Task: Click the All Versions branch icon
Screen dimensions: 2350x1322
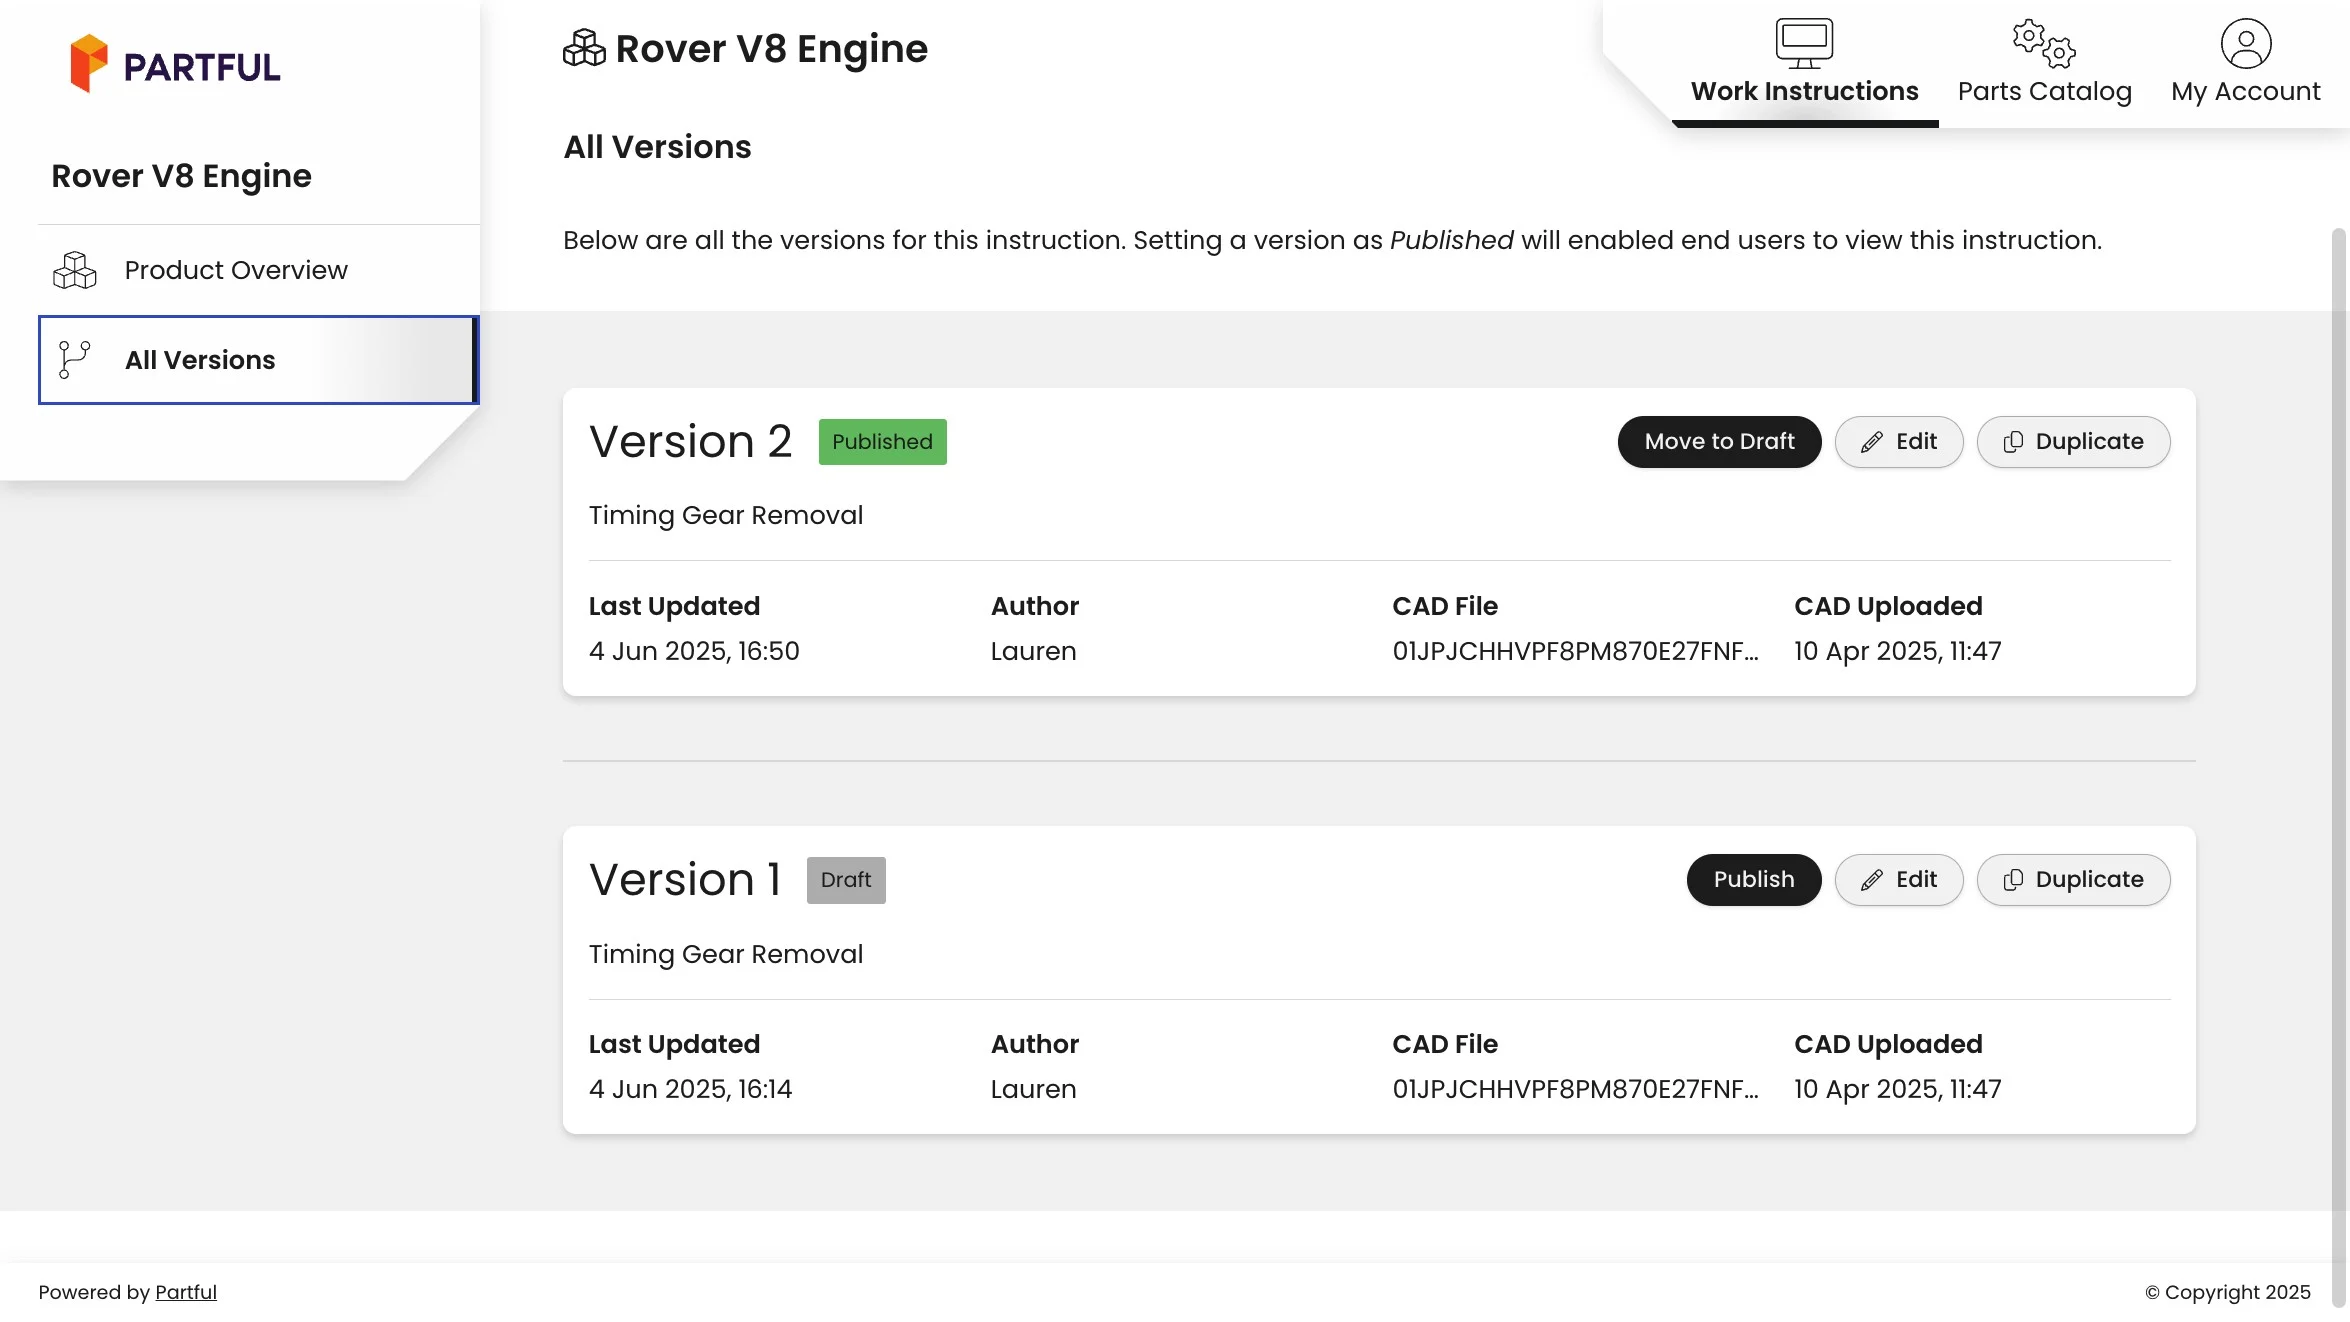Action: pos(75,360)
